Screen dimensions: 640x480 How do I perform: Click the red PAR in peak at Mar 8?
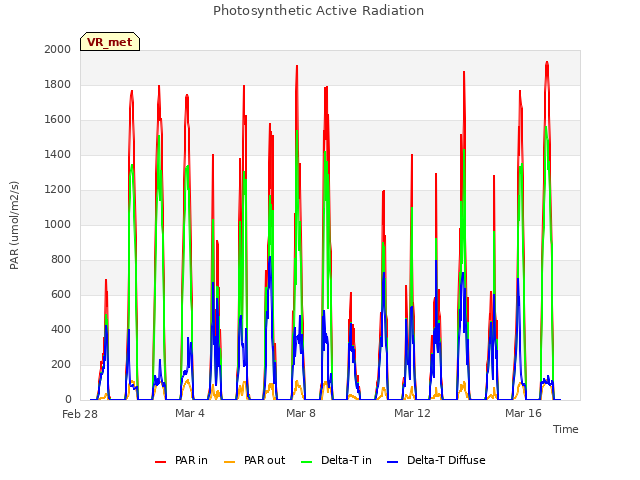(297, 66)
